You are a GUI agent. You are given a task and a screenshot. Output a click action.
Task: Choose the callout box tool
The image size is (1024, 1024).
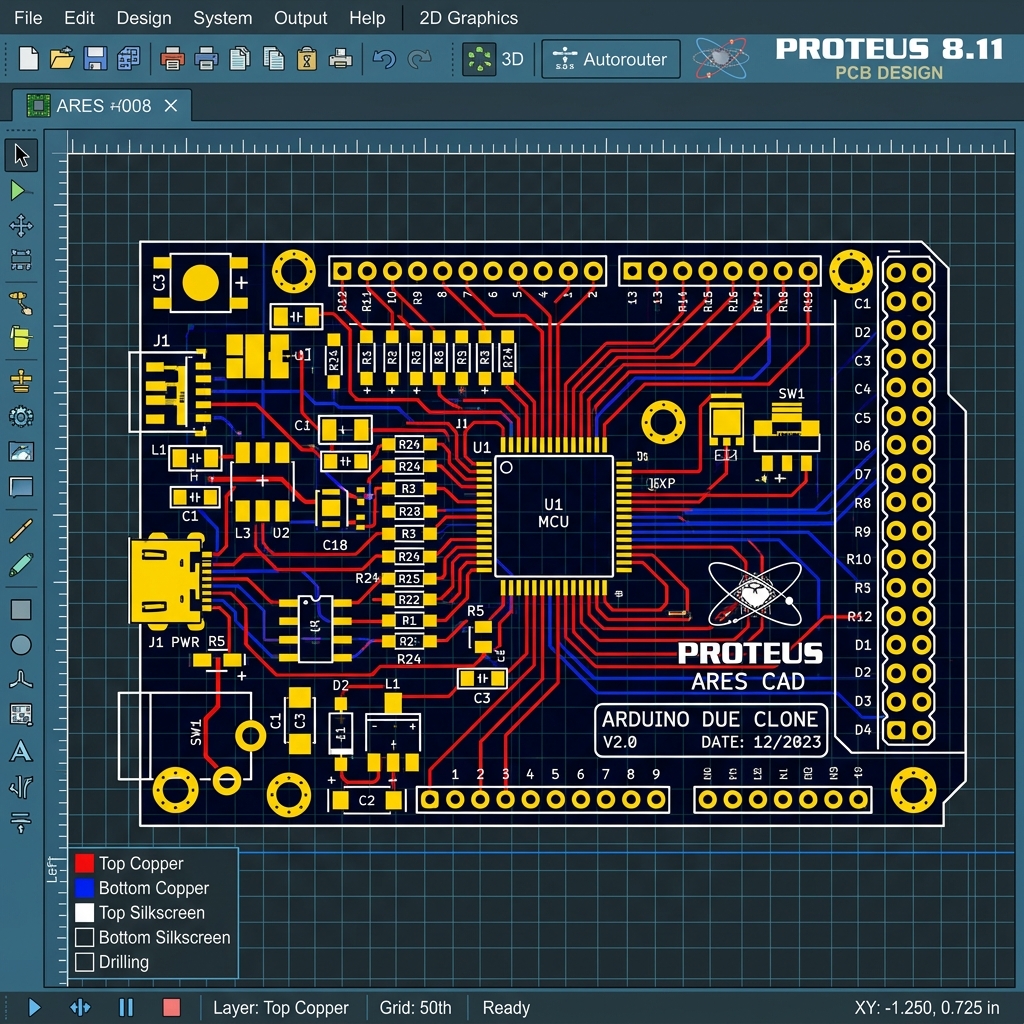tap(21, 487)
